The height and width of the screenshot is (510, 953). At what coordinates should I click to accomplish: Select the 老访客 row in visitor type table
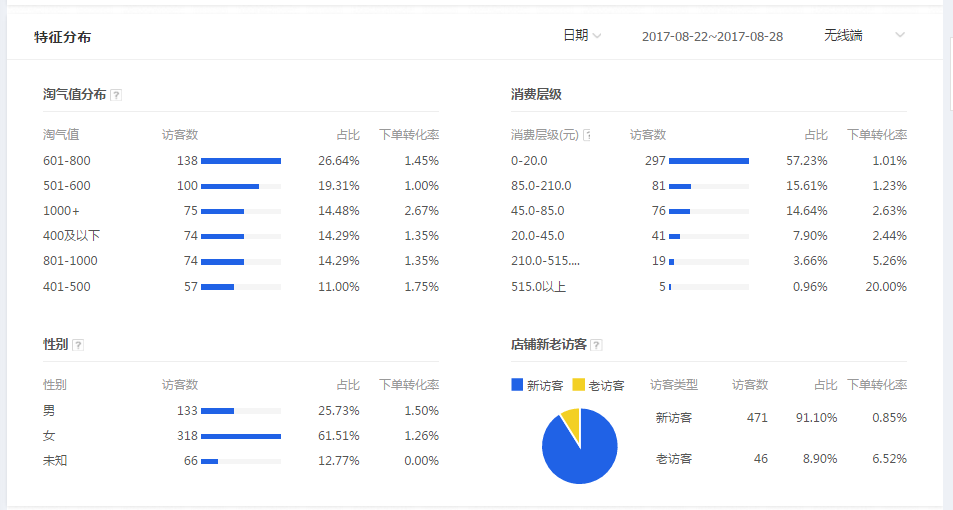point(673,459)
